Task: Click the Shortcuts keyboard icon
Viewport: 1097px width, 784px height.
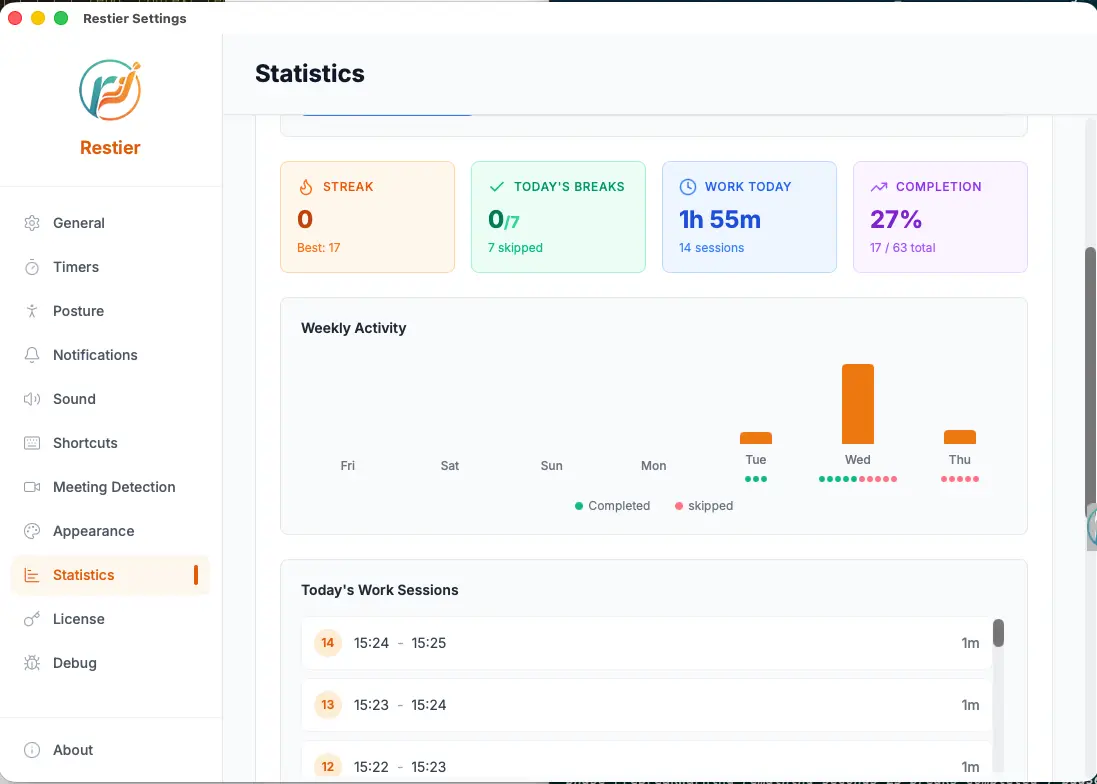Action: [x=32, y=443]
